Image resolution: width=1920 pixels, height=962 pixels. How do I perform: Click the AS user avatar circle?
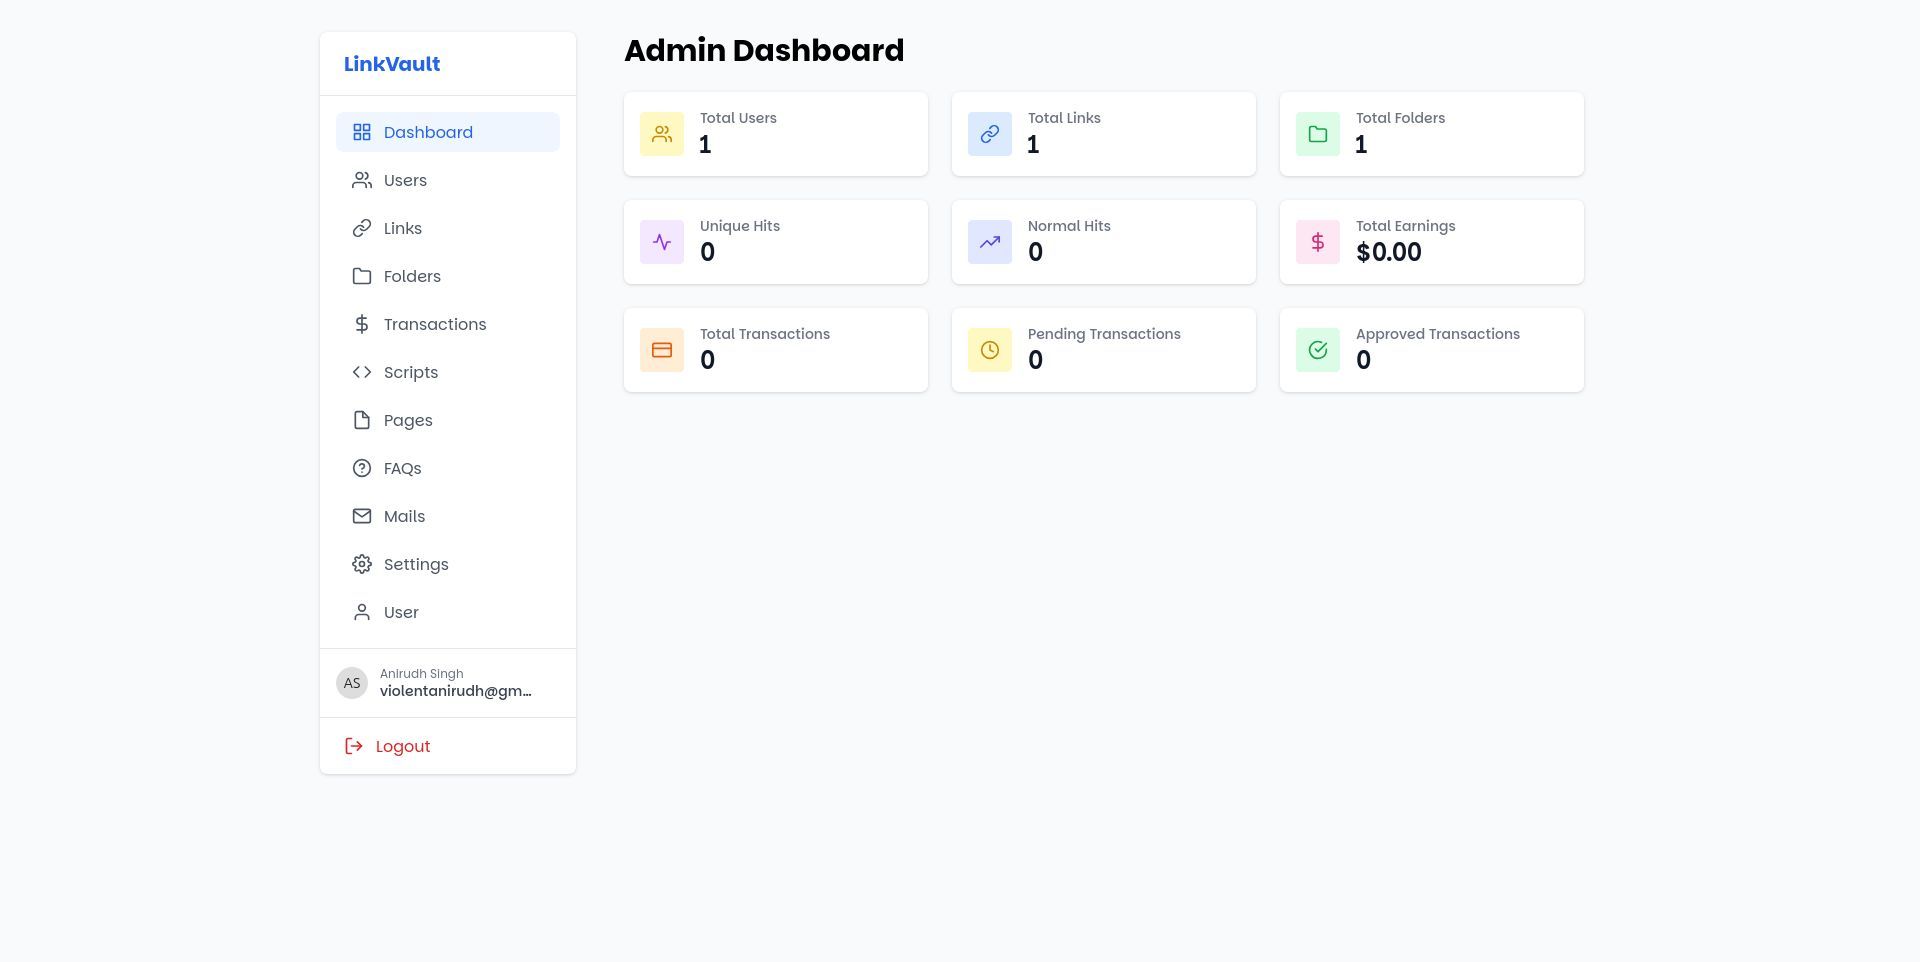352,683
